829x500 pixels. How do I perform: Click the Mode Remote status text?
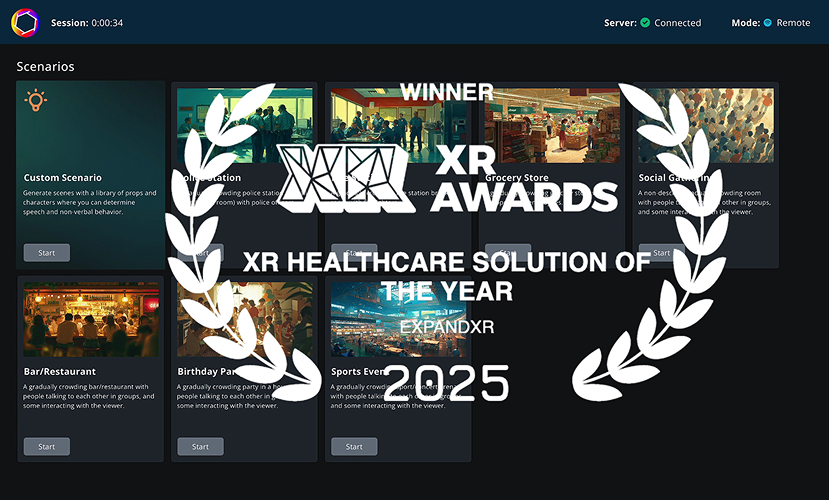click(x=771, y=23)
